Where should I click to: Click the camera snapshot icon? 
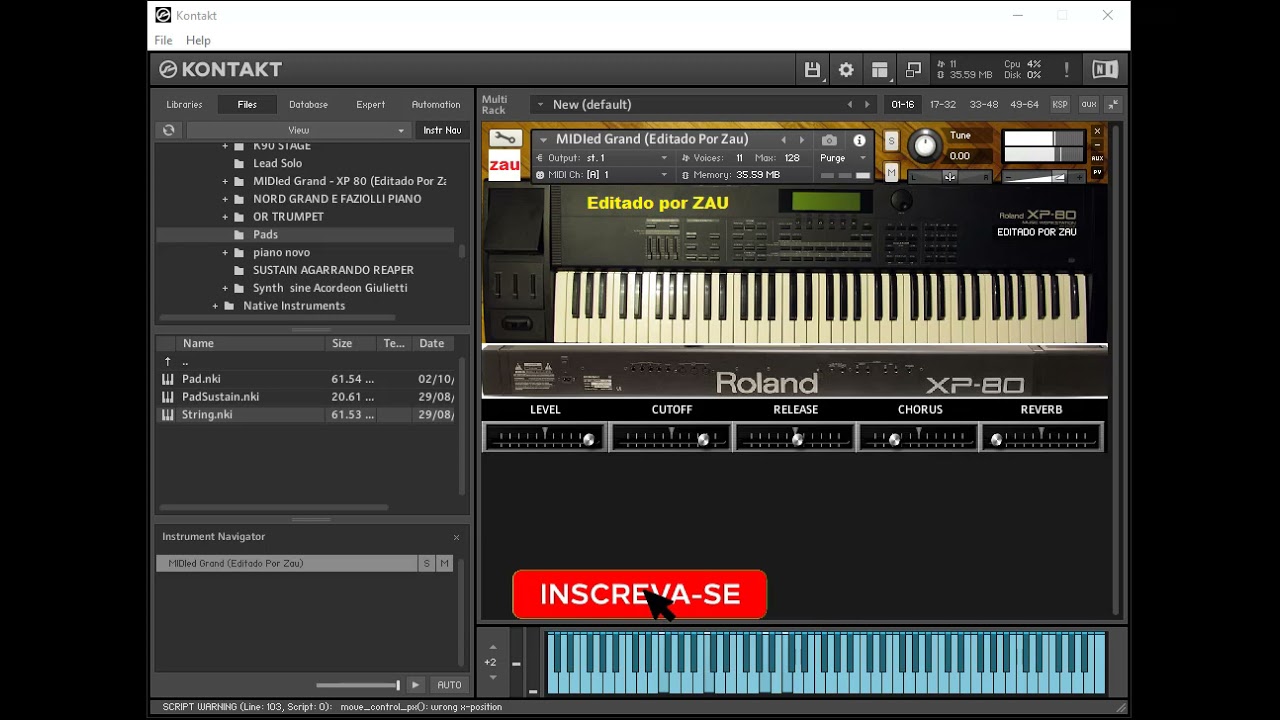tap(829, 140)
